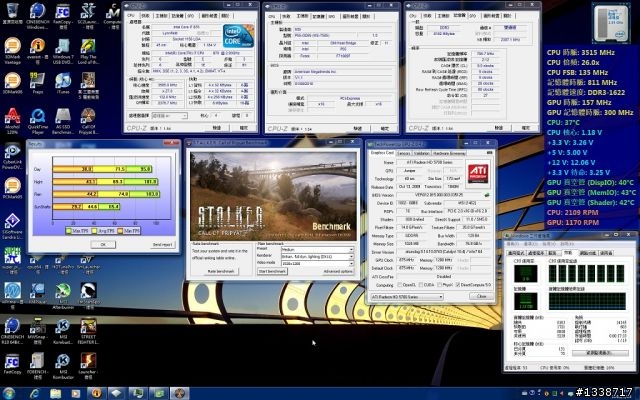Open the Windows 7 USB DVD shortcut
The image size is (640, 400).
point(63,50)
